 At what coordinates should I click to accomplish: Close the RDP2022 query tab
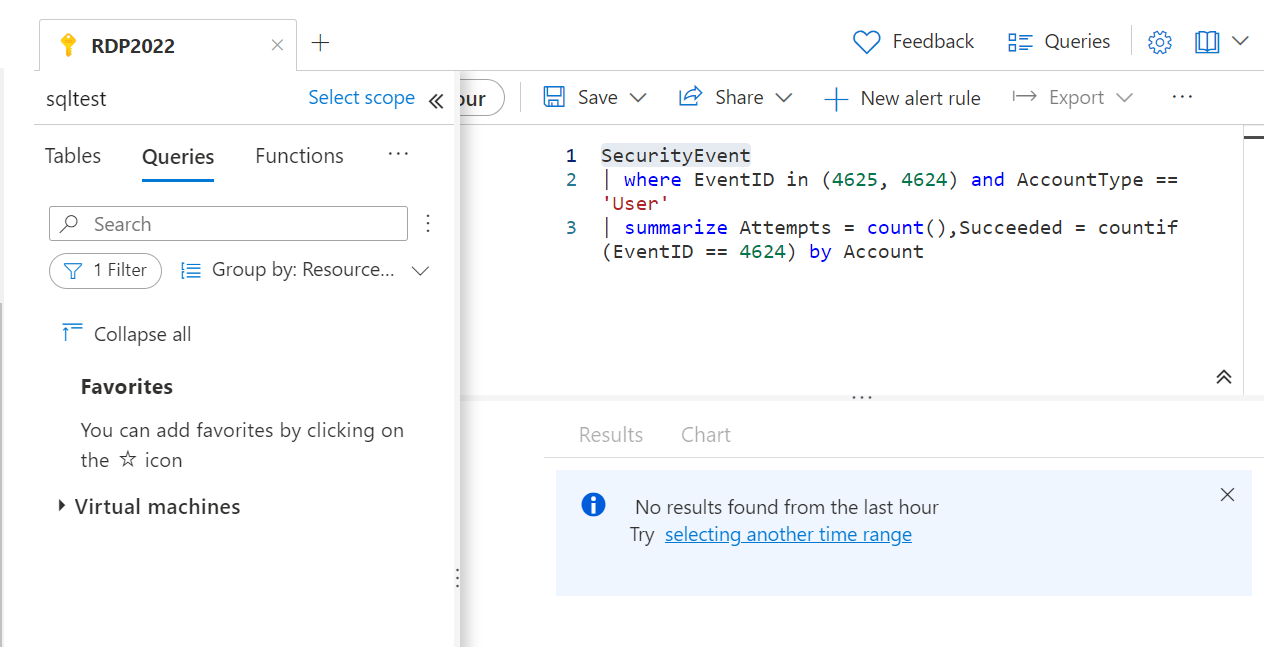coord(278,45)
